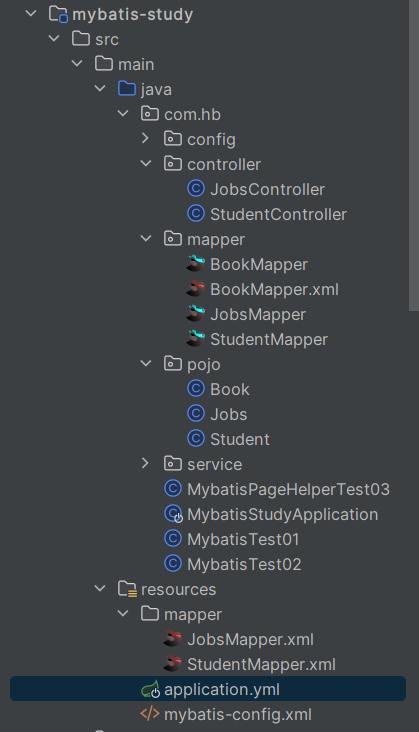Select StudentMapper.xml under resources
This screenshot has height=732, width=419.
(x=261, y=664)
